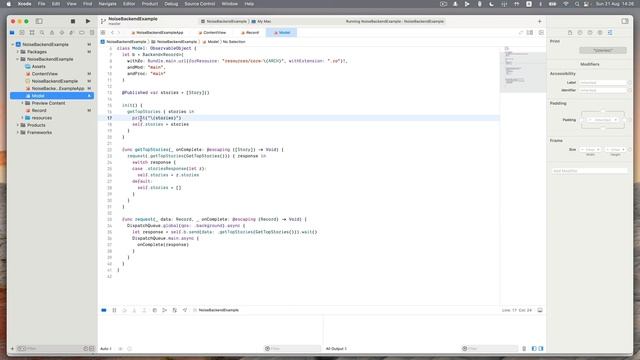Pause program execution in the debug bar

coord(114,310)
